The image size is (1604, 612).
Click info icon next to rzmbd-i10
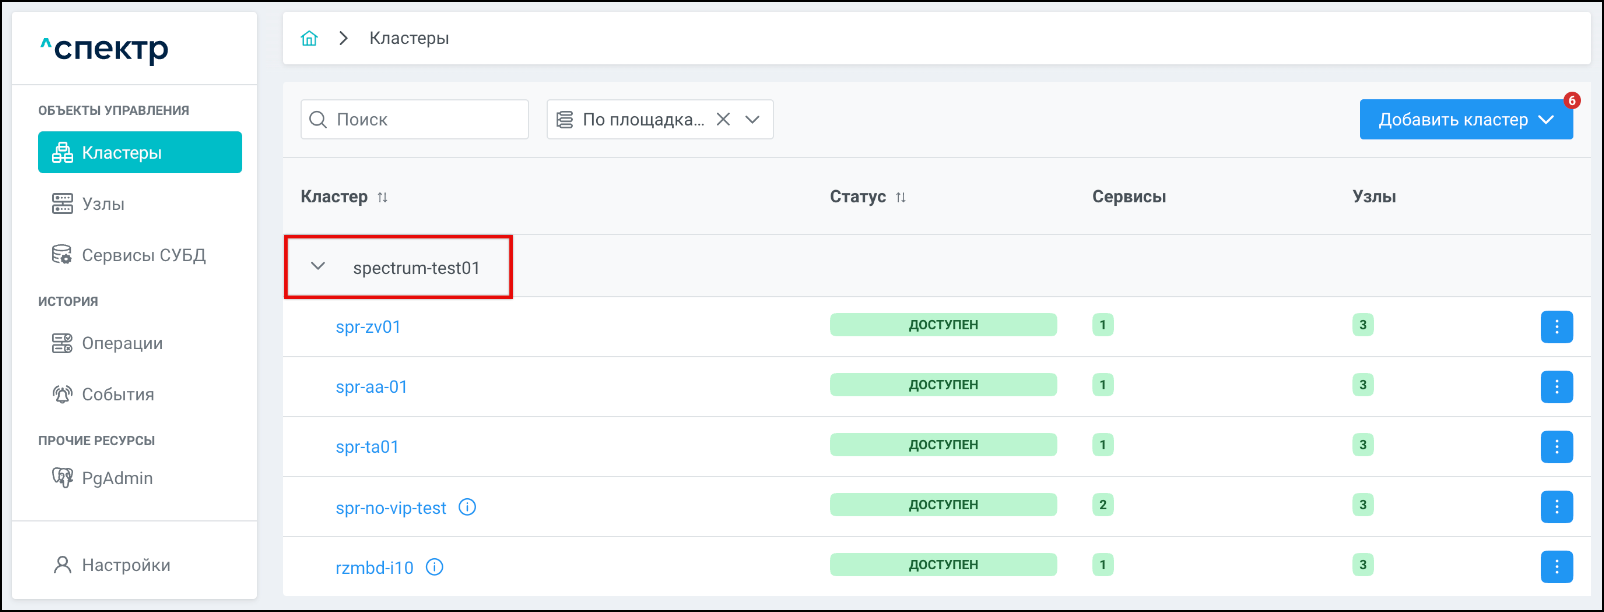point(435,567)
